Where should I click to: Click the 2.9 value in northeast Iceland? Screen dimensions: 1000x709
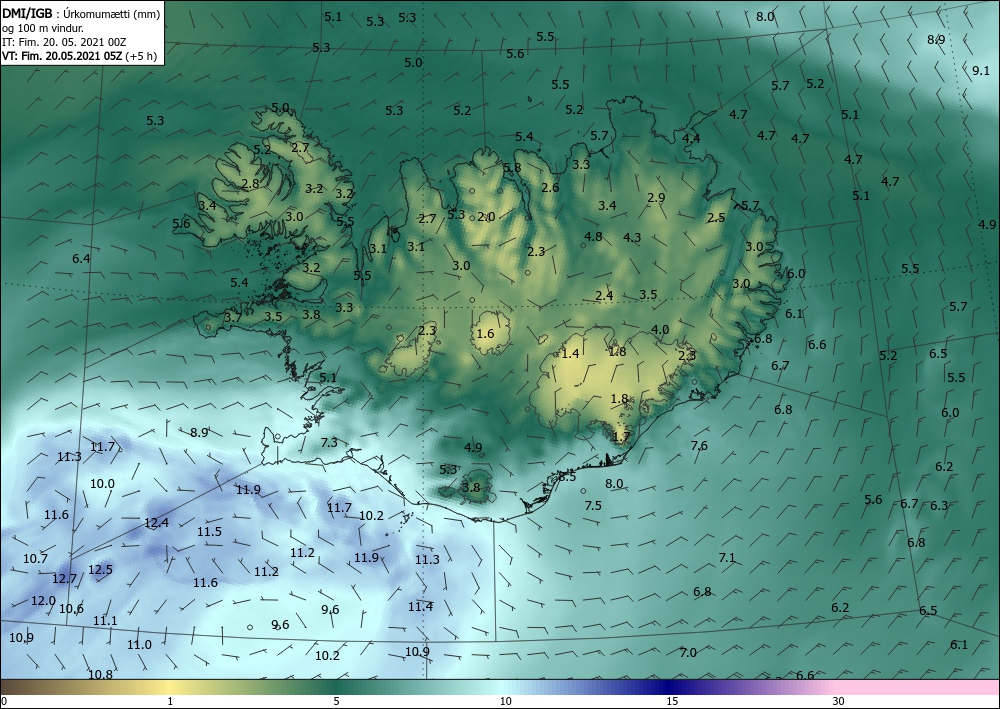point(656,198)
